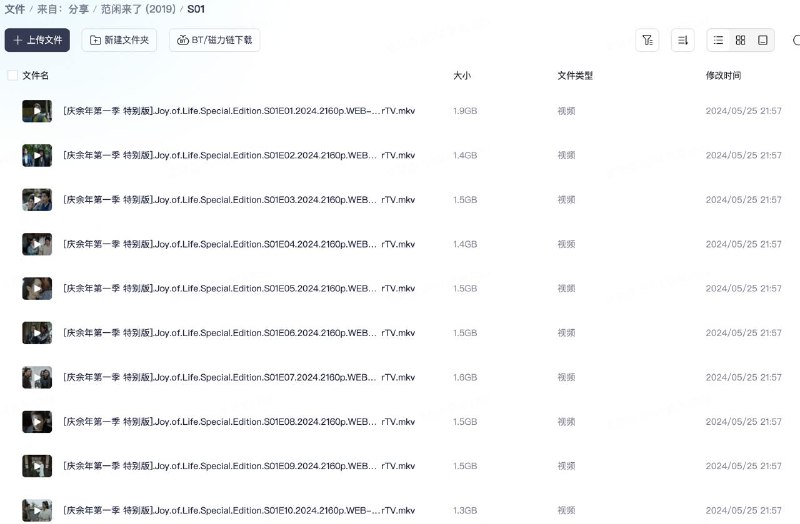Go to 文件 in breadcrumb
The height and width of the screenshot is (524, 800).
(14, 9)
